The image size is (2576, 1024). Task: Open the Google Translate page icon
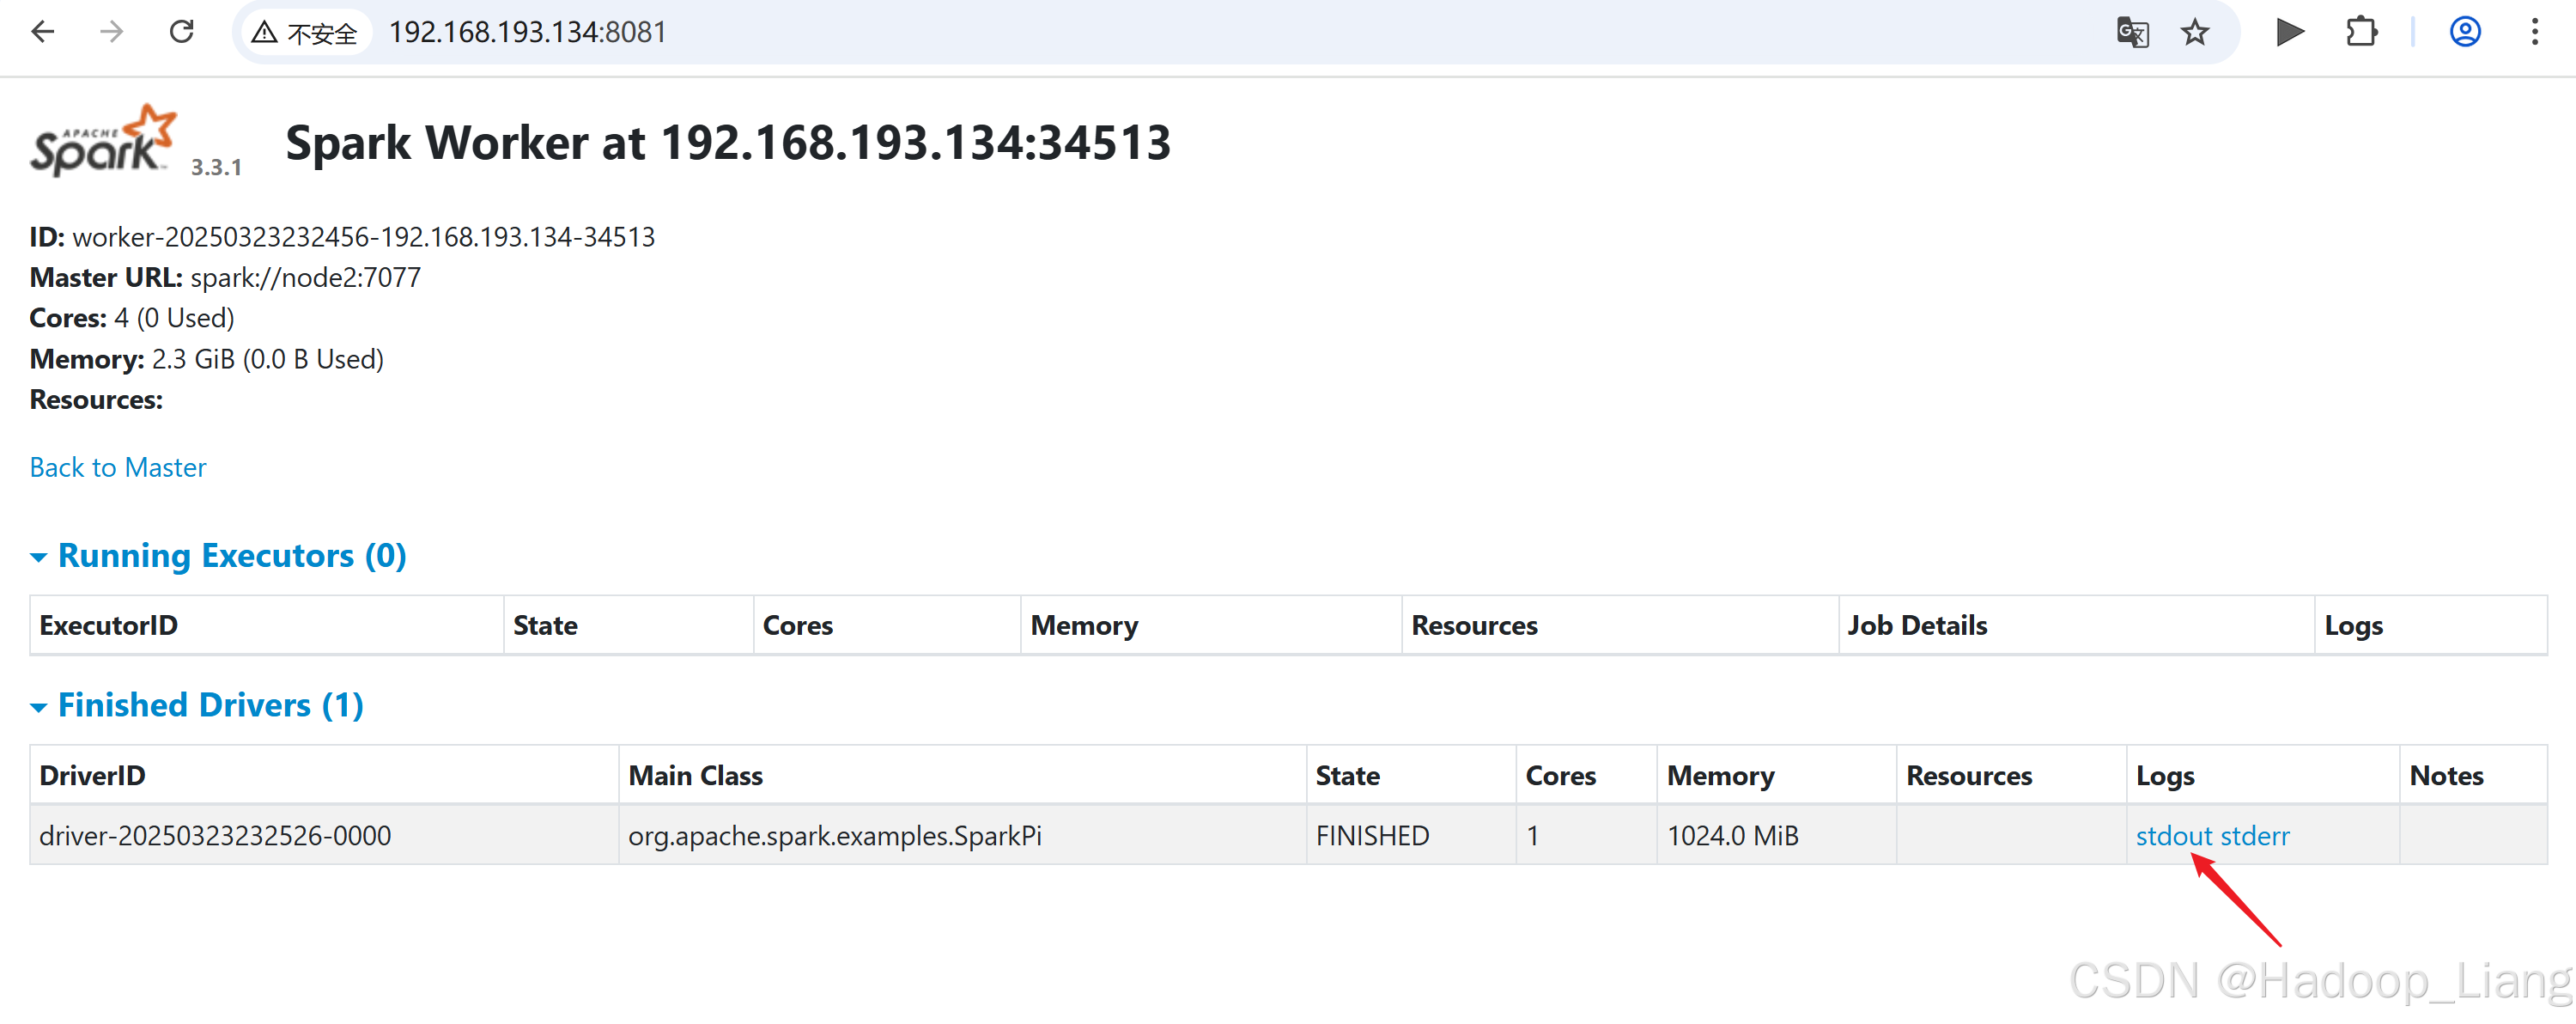[2132, 32]
